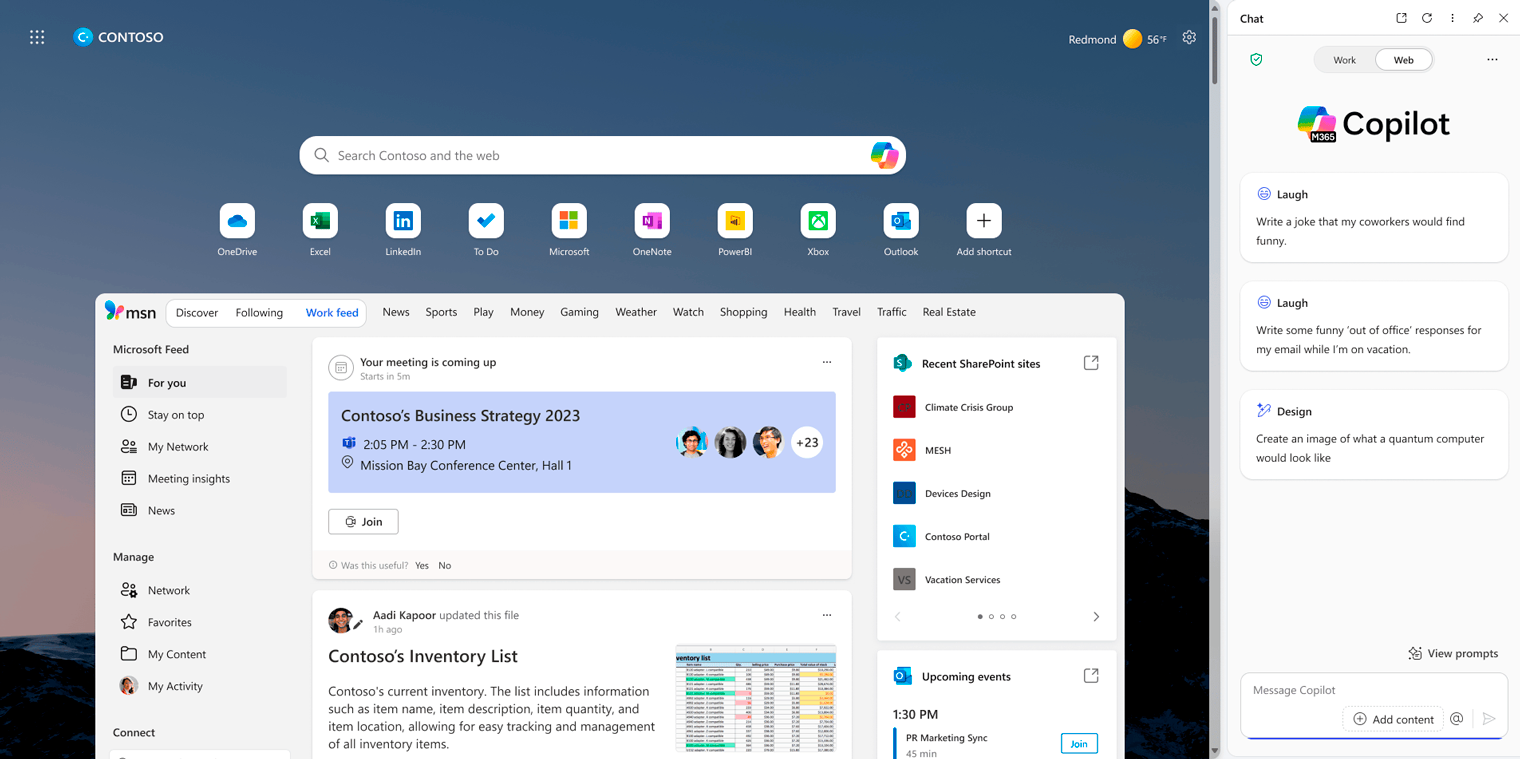Screen dimensions: 1520x759
Task: Switch Copilot to Web mode
Action: pyautogui.click(x=1404, y=60)
